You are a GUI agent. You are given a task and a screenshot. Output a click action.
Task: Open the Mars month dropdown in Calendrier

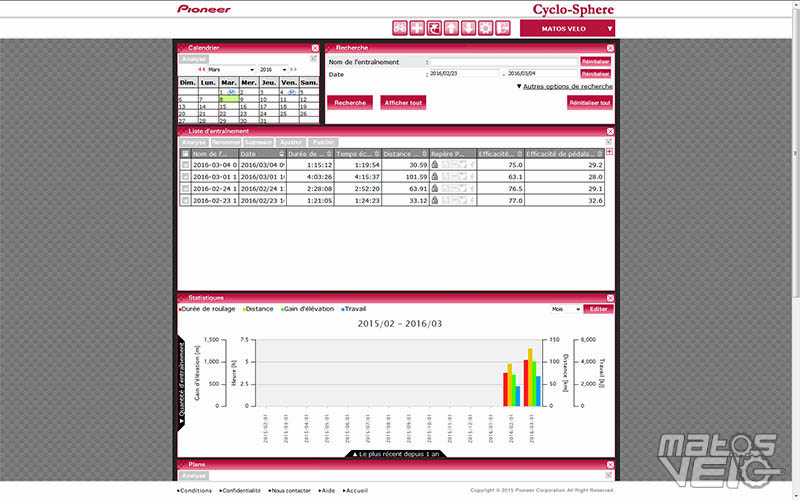click(231, 69)
